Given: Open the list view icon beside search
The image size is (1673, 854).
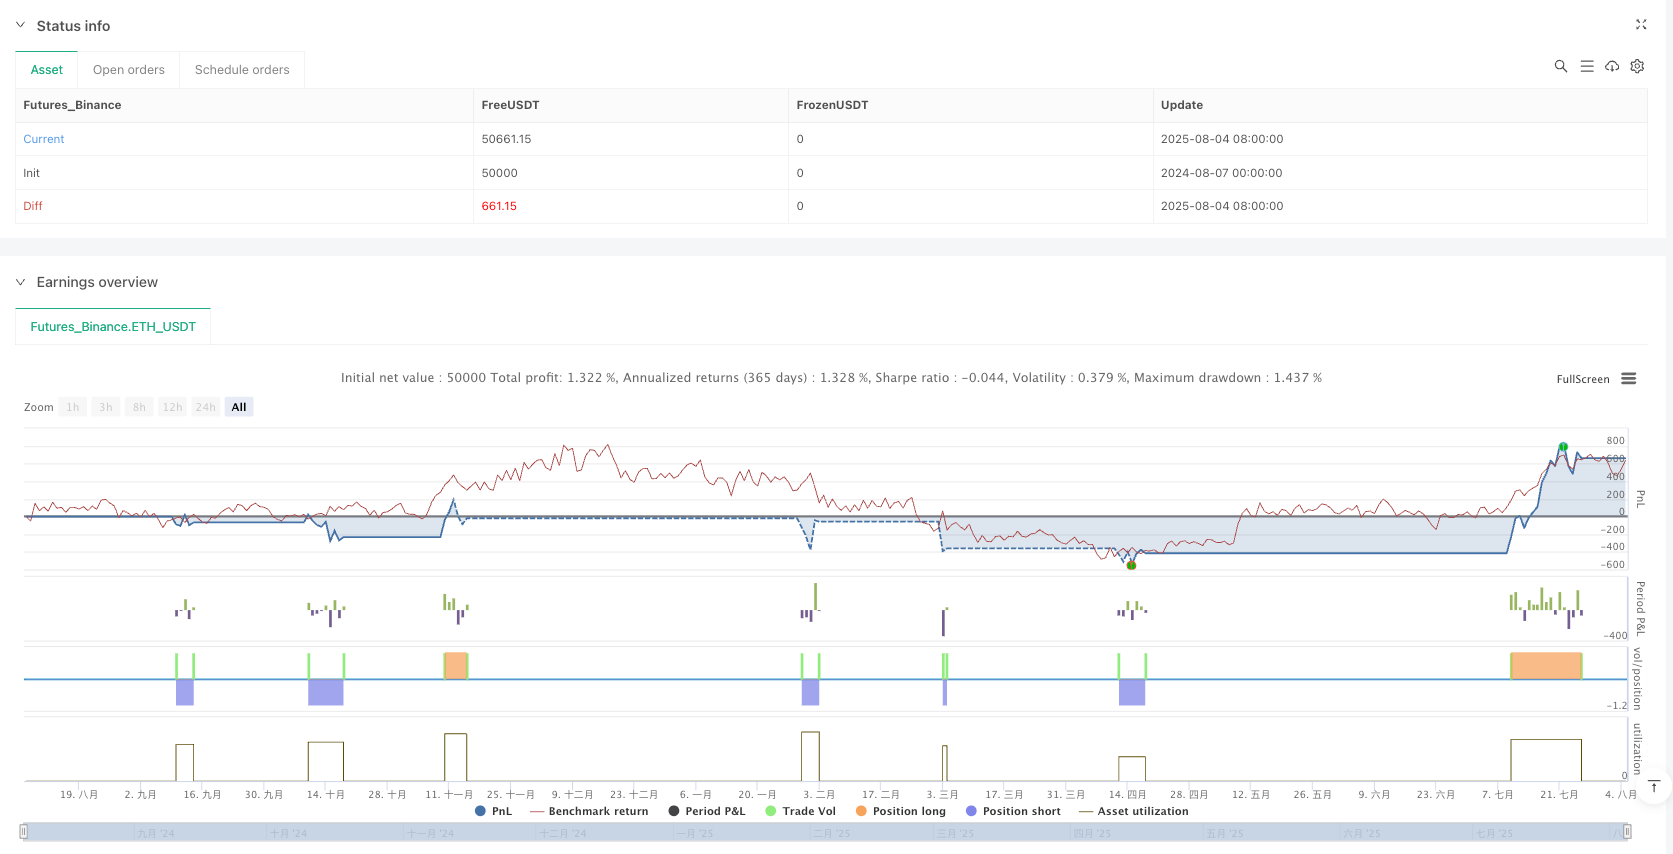Looking at the screenshot, I should point(1586,66).
